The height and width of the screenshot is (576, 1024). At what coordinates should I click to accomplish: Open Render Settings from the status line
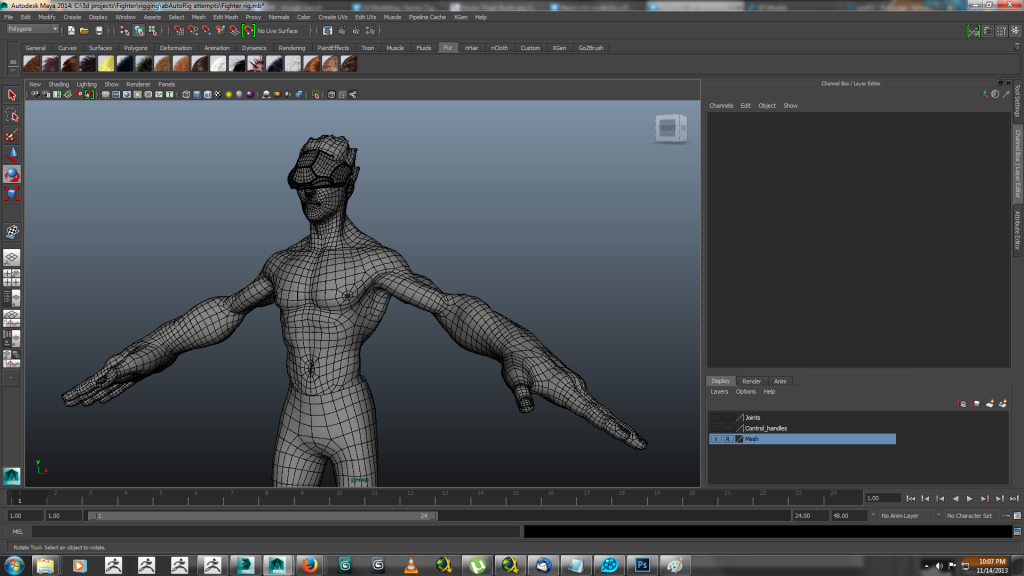[370, 32]
